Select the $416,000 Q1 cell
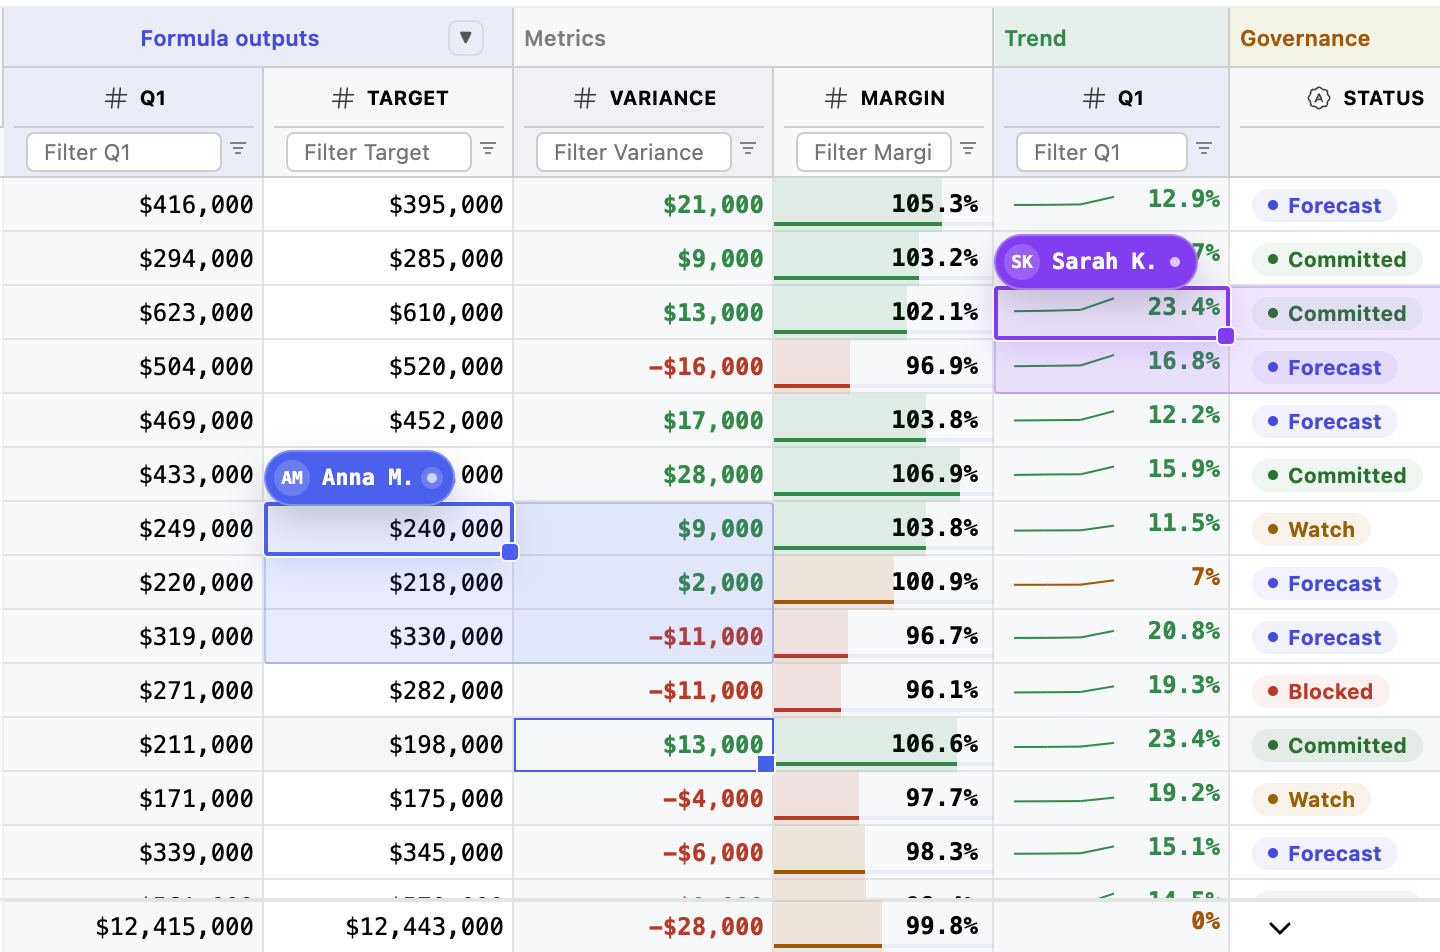The height and width of the screenshot is (952, 1440). (133, 205)
